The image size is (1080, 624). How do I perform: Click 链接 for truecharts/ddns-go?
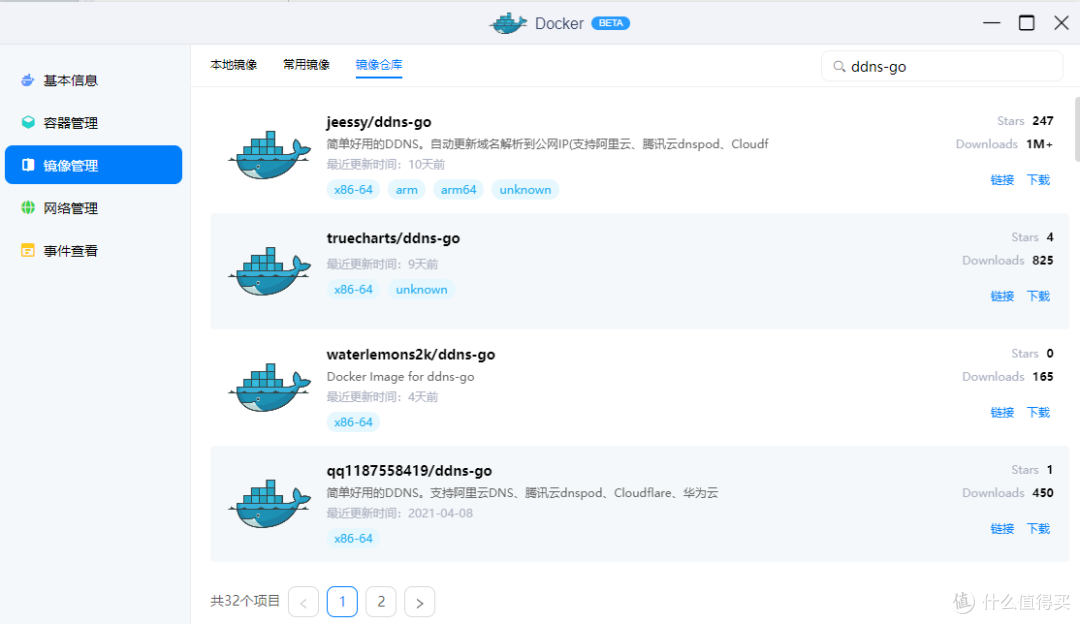point(1002,296)
